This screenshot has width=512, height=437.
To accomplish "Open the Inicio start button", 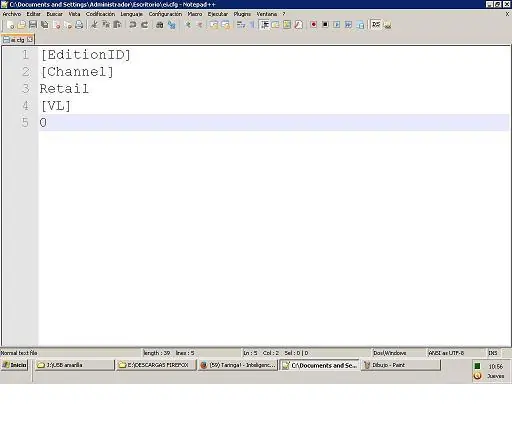I will click(x=14, y=365).
